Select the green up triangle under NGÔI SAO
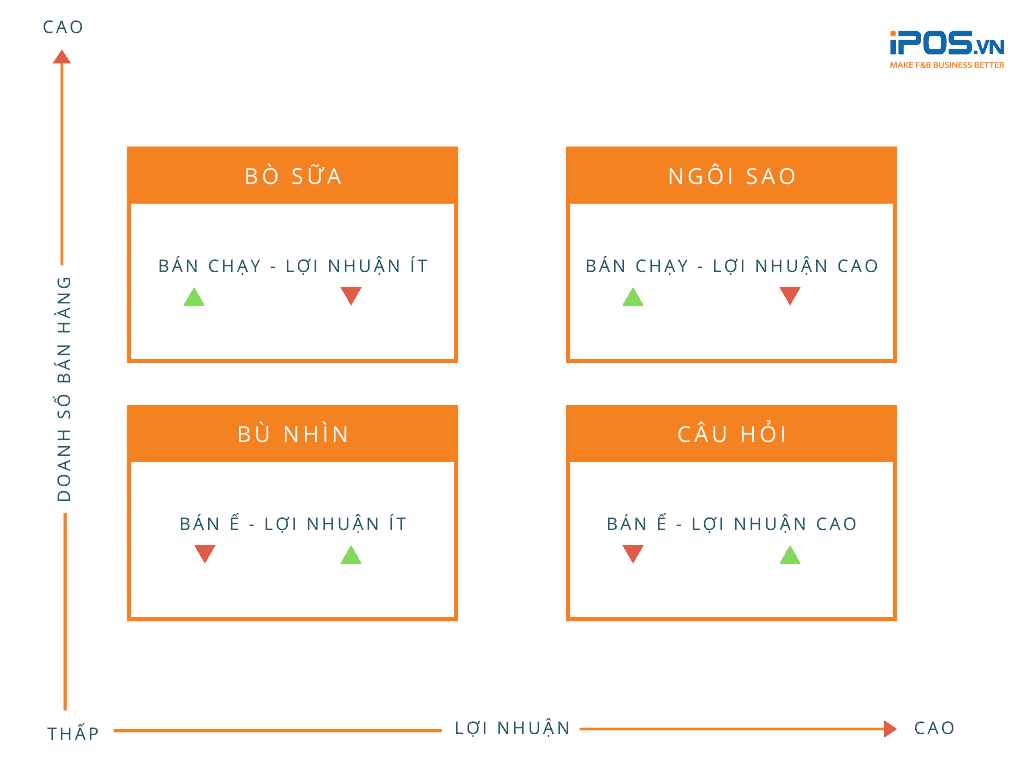The width and height of the screenshot is (1024, 768). [x=633, y=297]
